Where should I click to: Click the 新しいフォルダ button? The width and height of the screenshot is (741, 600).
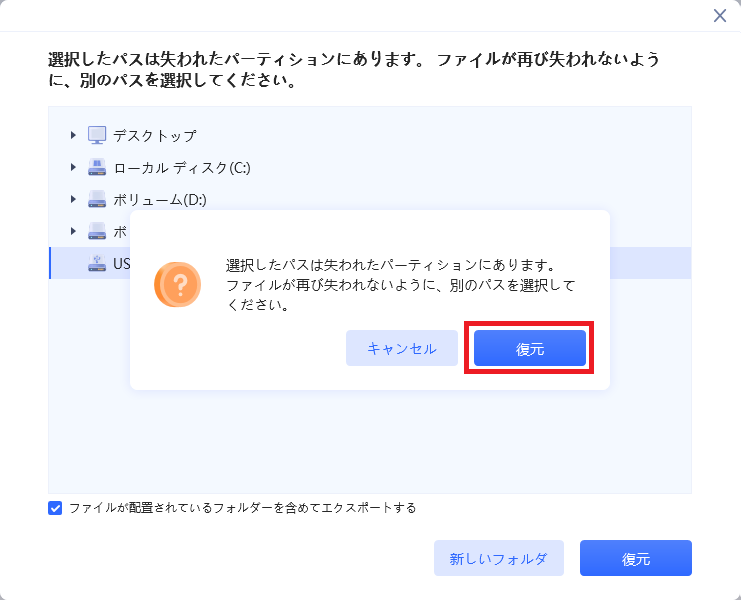pos(499,558)
